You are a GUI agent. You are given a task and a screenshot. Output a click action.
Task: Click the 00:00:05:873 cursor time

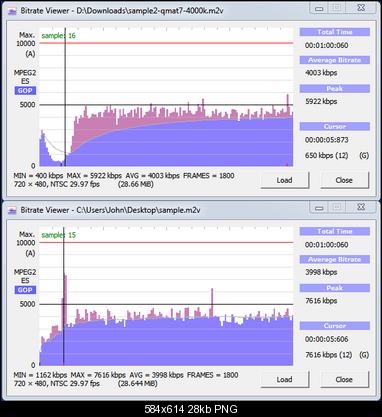(327, 140)
